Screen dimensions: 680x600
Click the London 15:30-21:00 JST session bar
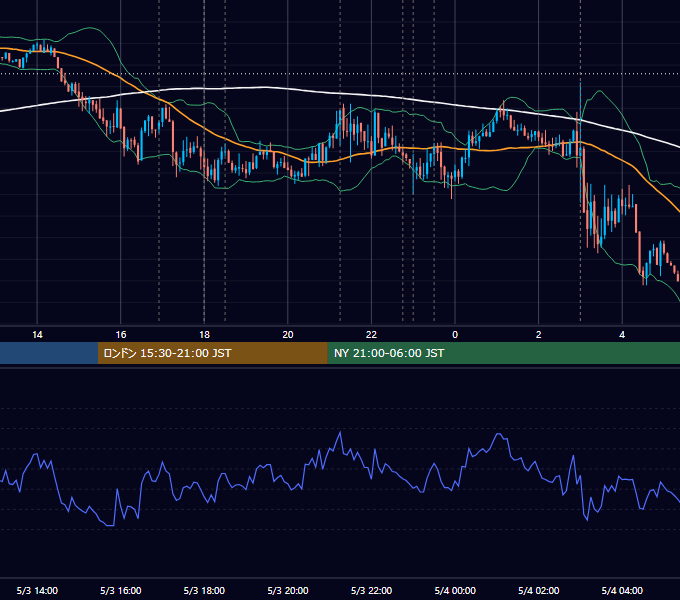coord(212,353)
